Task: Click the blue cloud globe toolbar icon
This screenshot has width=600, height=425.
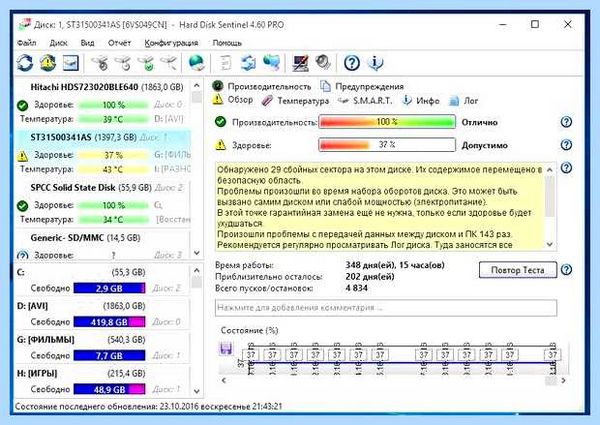Action: [271, 63]
